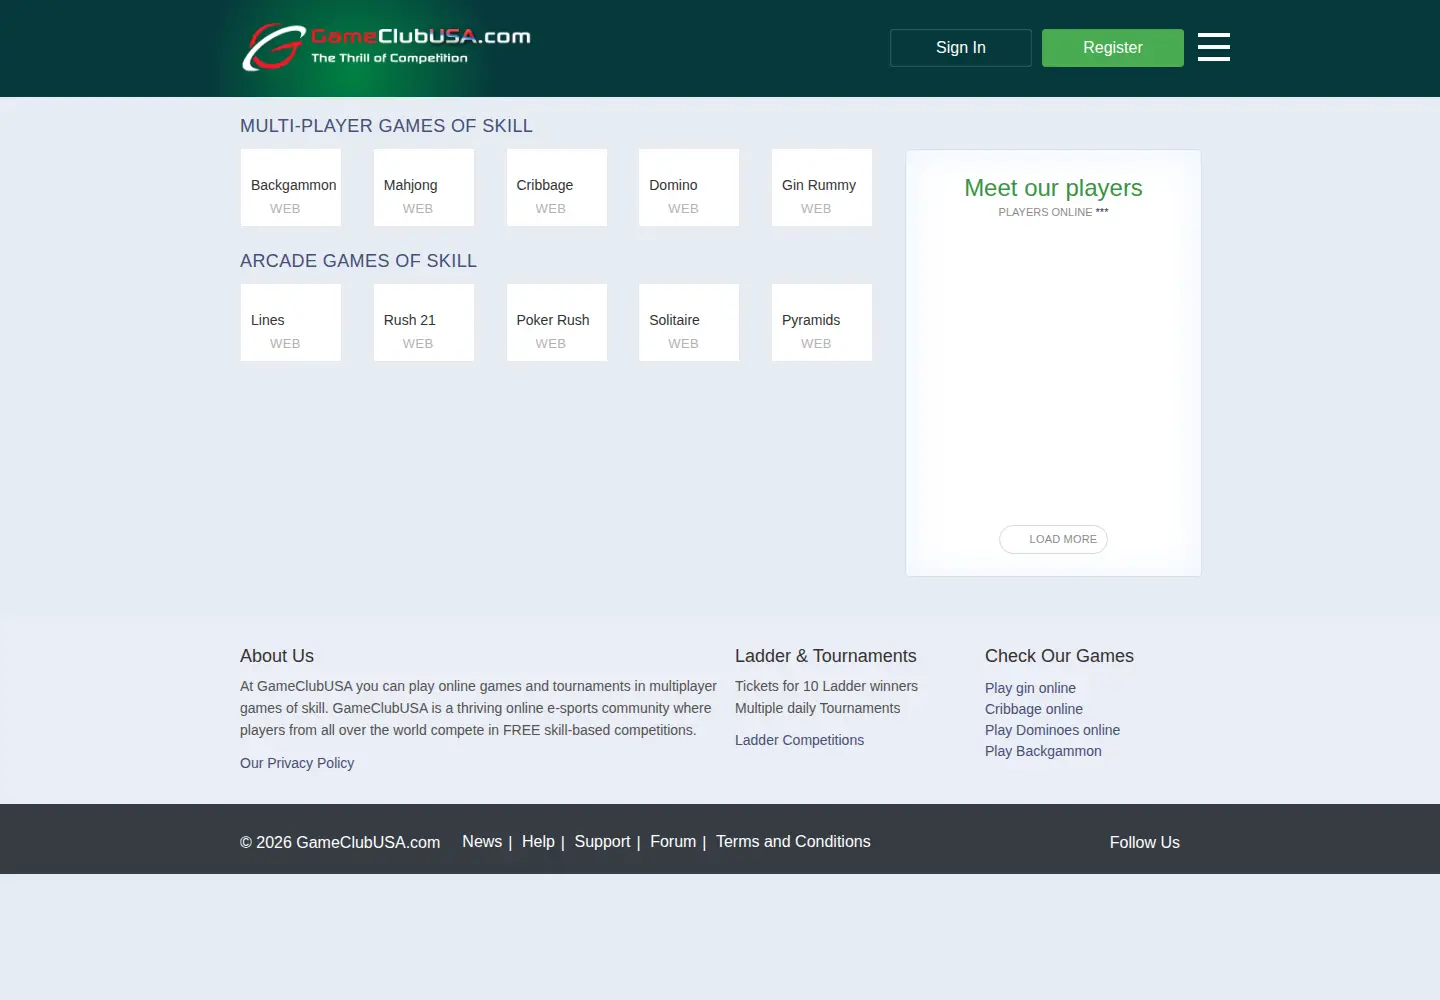The height and width of the screenshot is (1000, 1440).
Task: Open the Lines arcade game card
Action: point(291,322)
